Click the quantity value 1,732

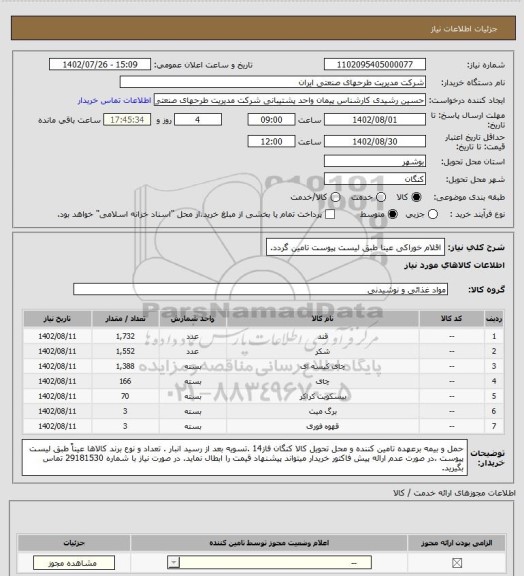click(x=125, y=336)
